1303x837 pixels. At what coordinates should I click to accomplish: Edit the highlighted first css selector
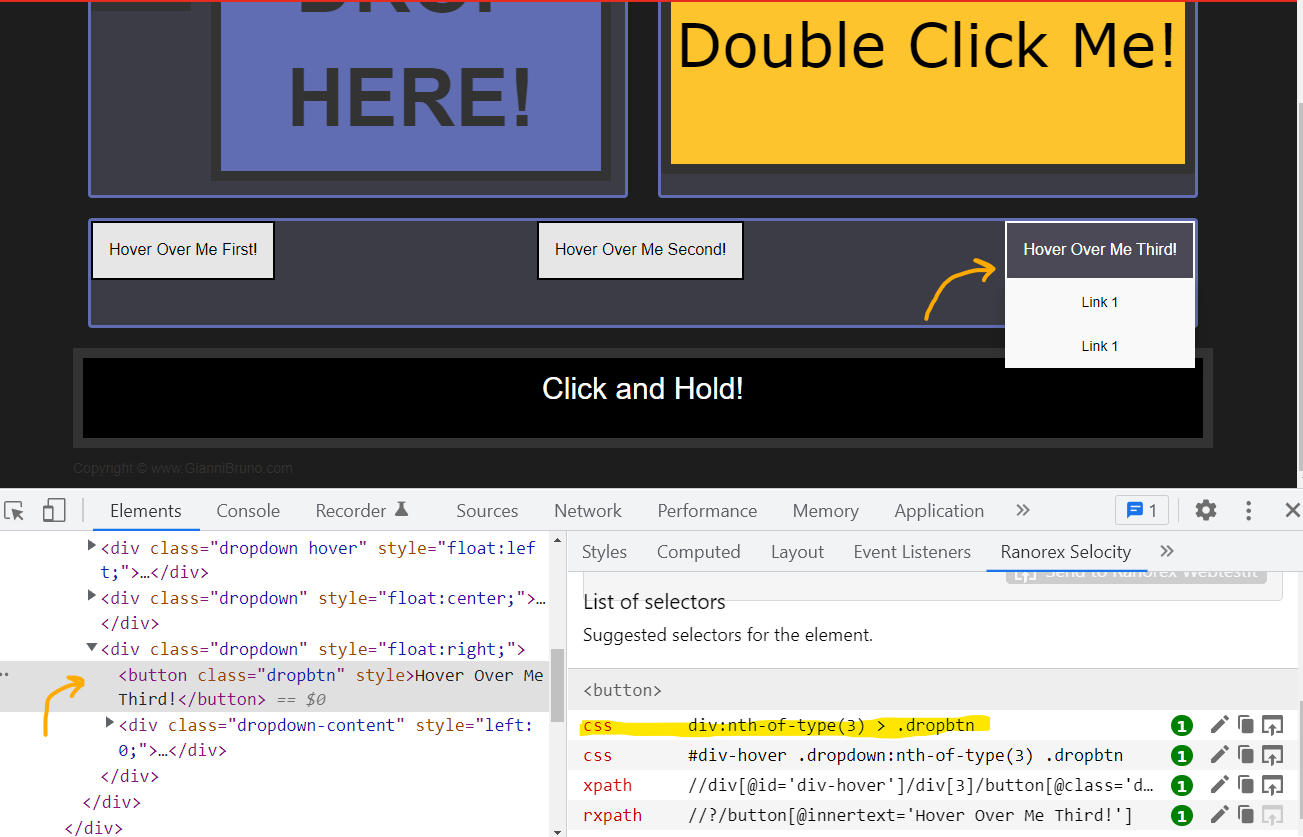[x=1219, y=725]
